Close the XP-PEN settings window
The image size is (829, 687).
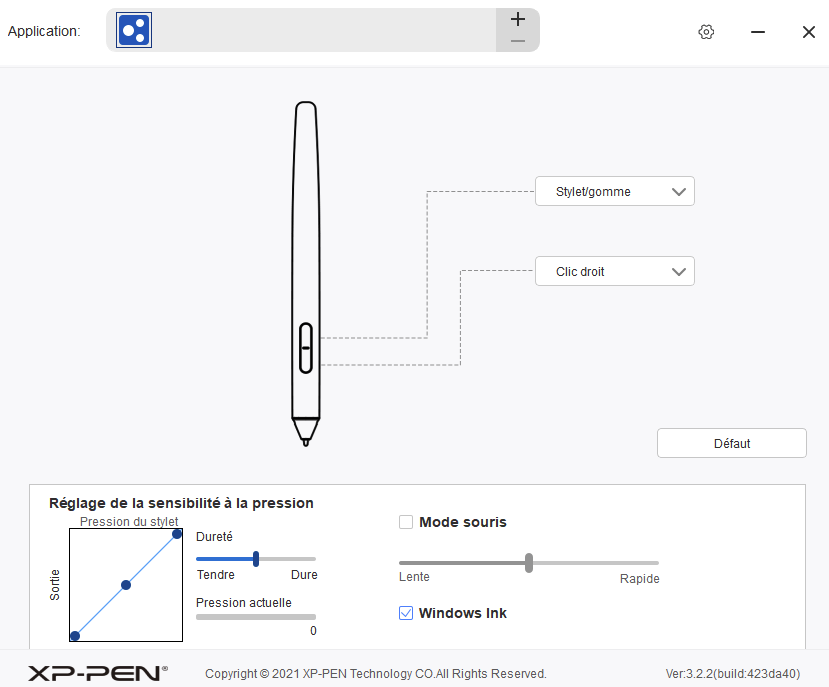coord(808,32)
